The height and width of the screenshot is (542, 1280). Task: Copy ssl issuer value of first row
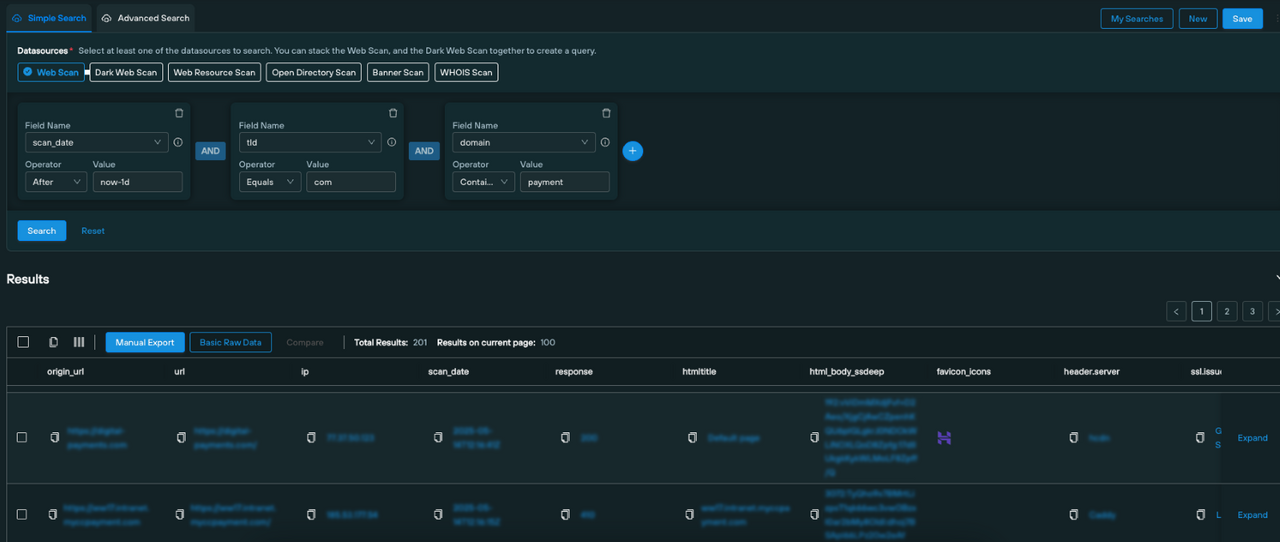click(1201, 437)
